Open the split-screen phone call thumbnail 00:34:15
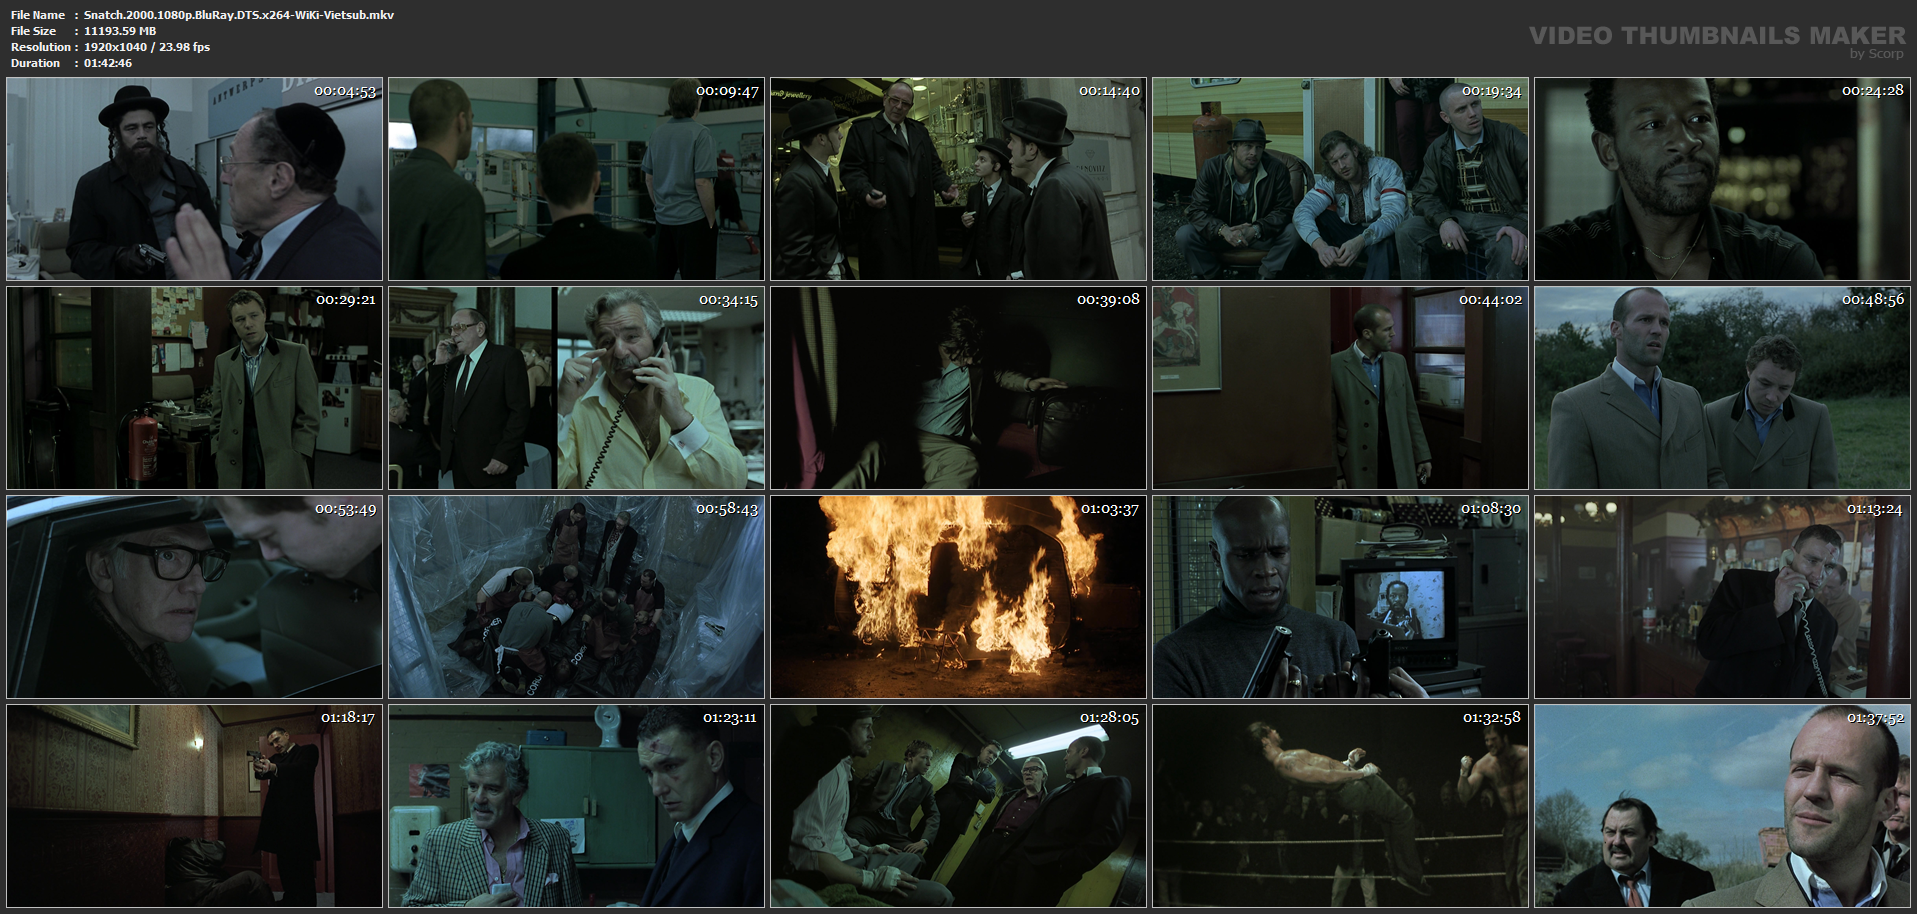1917x914 pixels. pos(576,388)
